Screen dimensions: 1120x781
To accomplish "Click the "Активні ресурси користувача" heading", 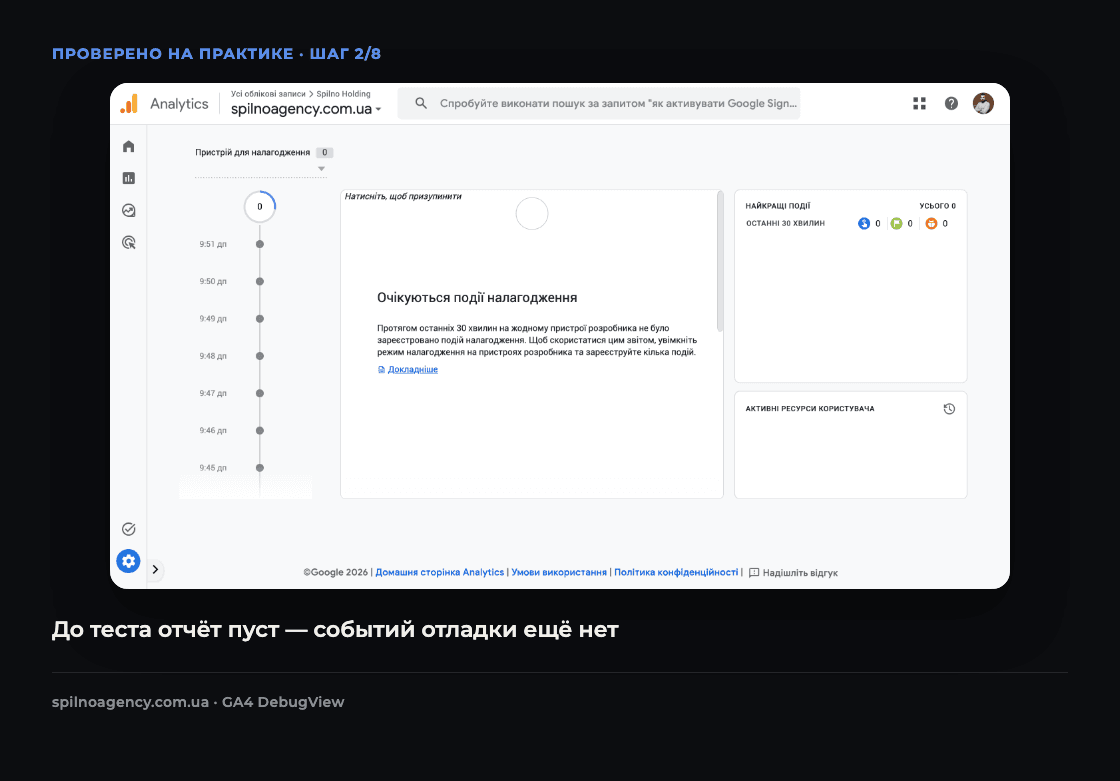I will click(x=810, y=409).
